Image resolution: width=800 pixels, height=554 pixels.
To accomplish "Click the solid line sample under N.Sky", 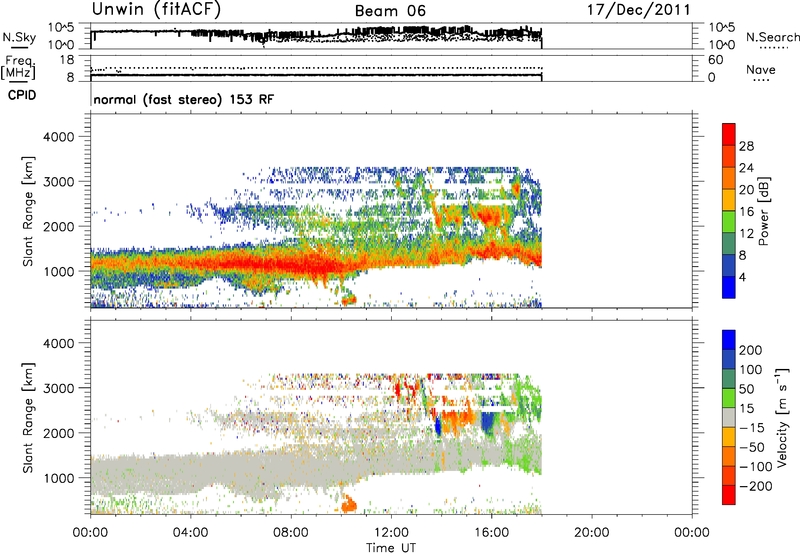I will pos(19,47).
